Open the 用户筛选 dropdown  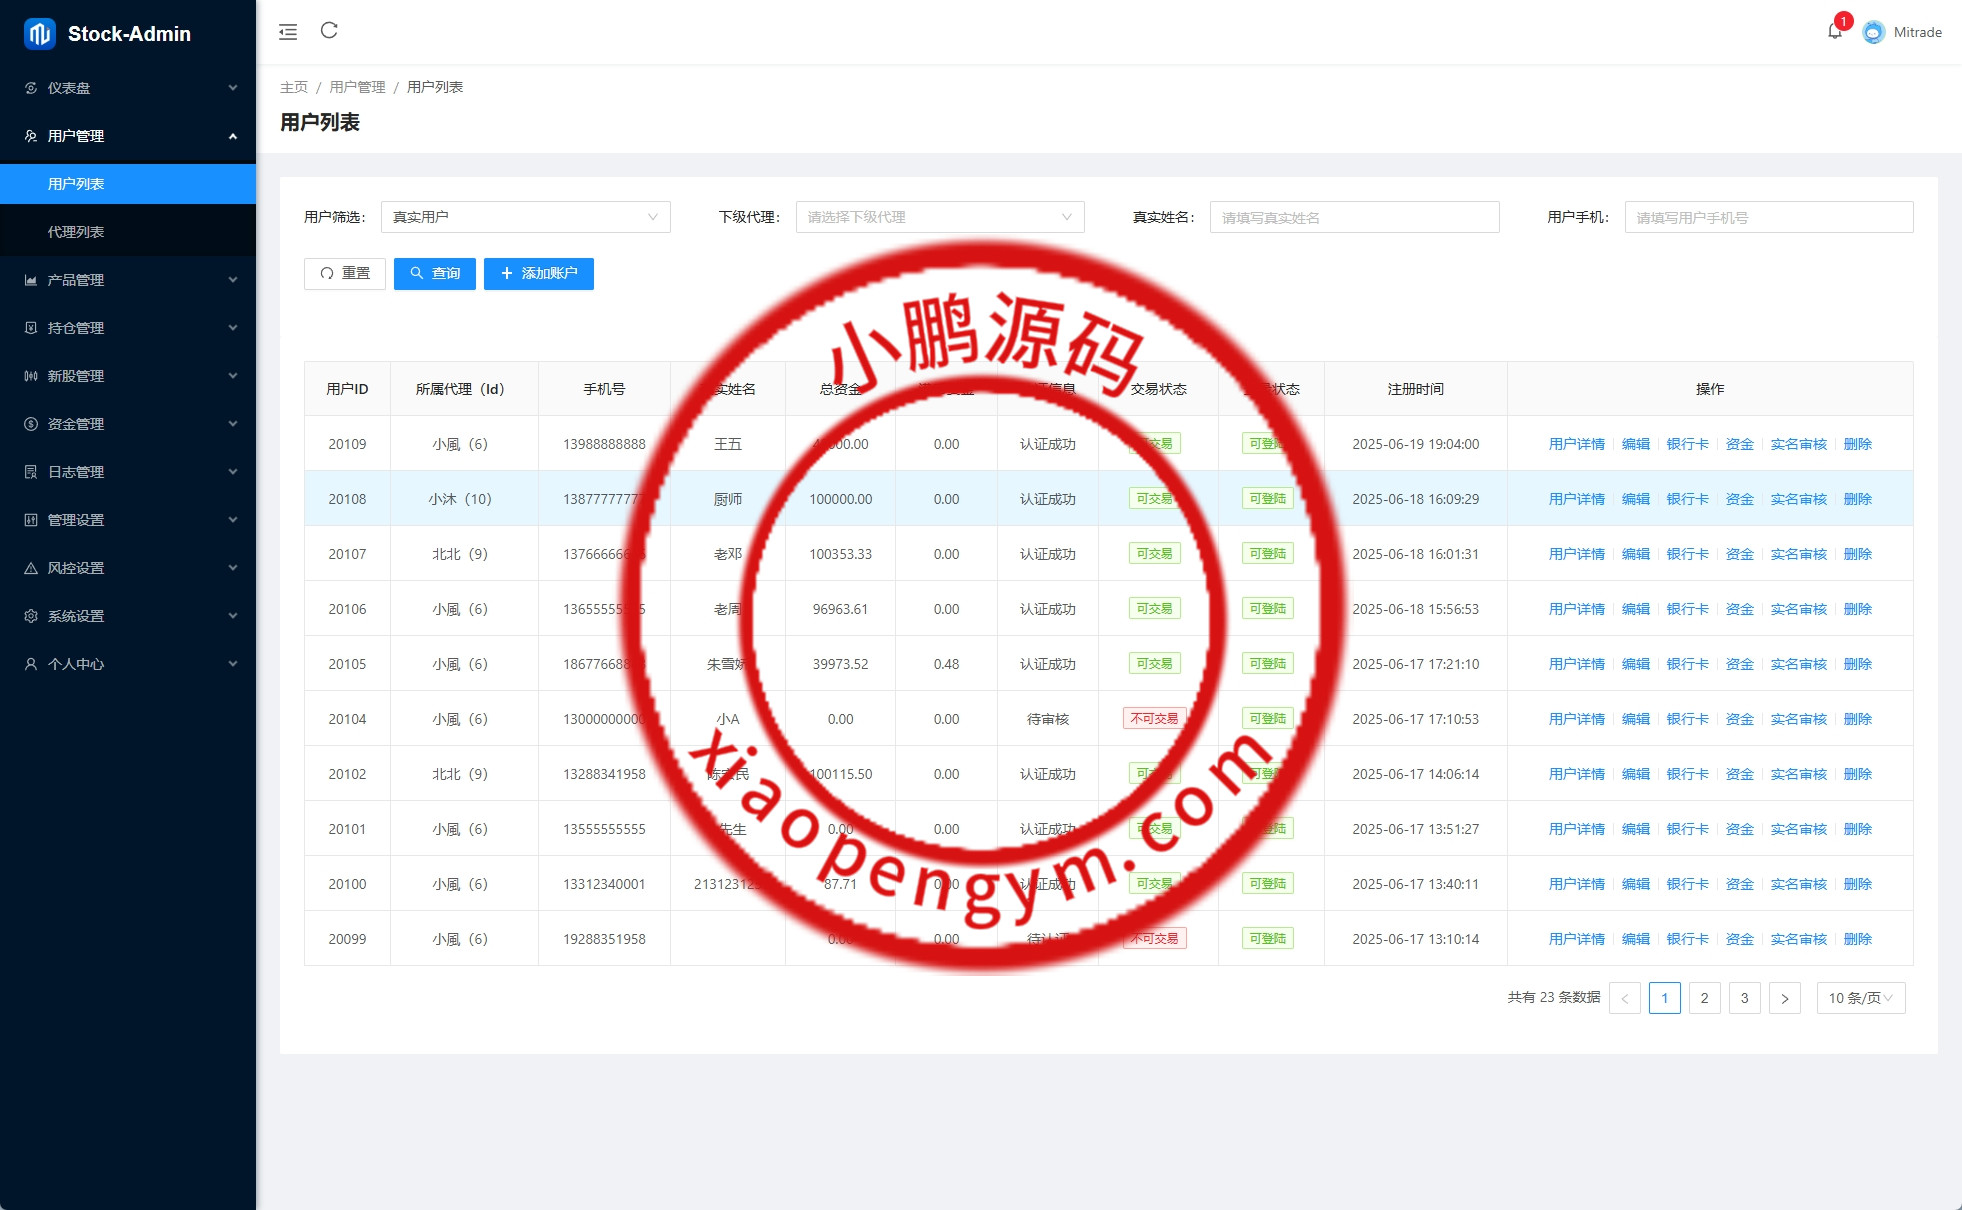pyautogui.click(x=525, y=217)
